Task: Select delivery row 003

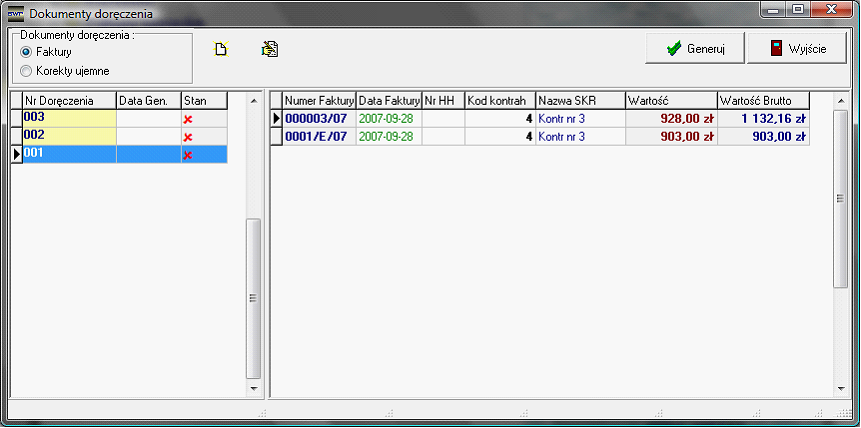Action: pyautogui.click(x=68, y=118)
